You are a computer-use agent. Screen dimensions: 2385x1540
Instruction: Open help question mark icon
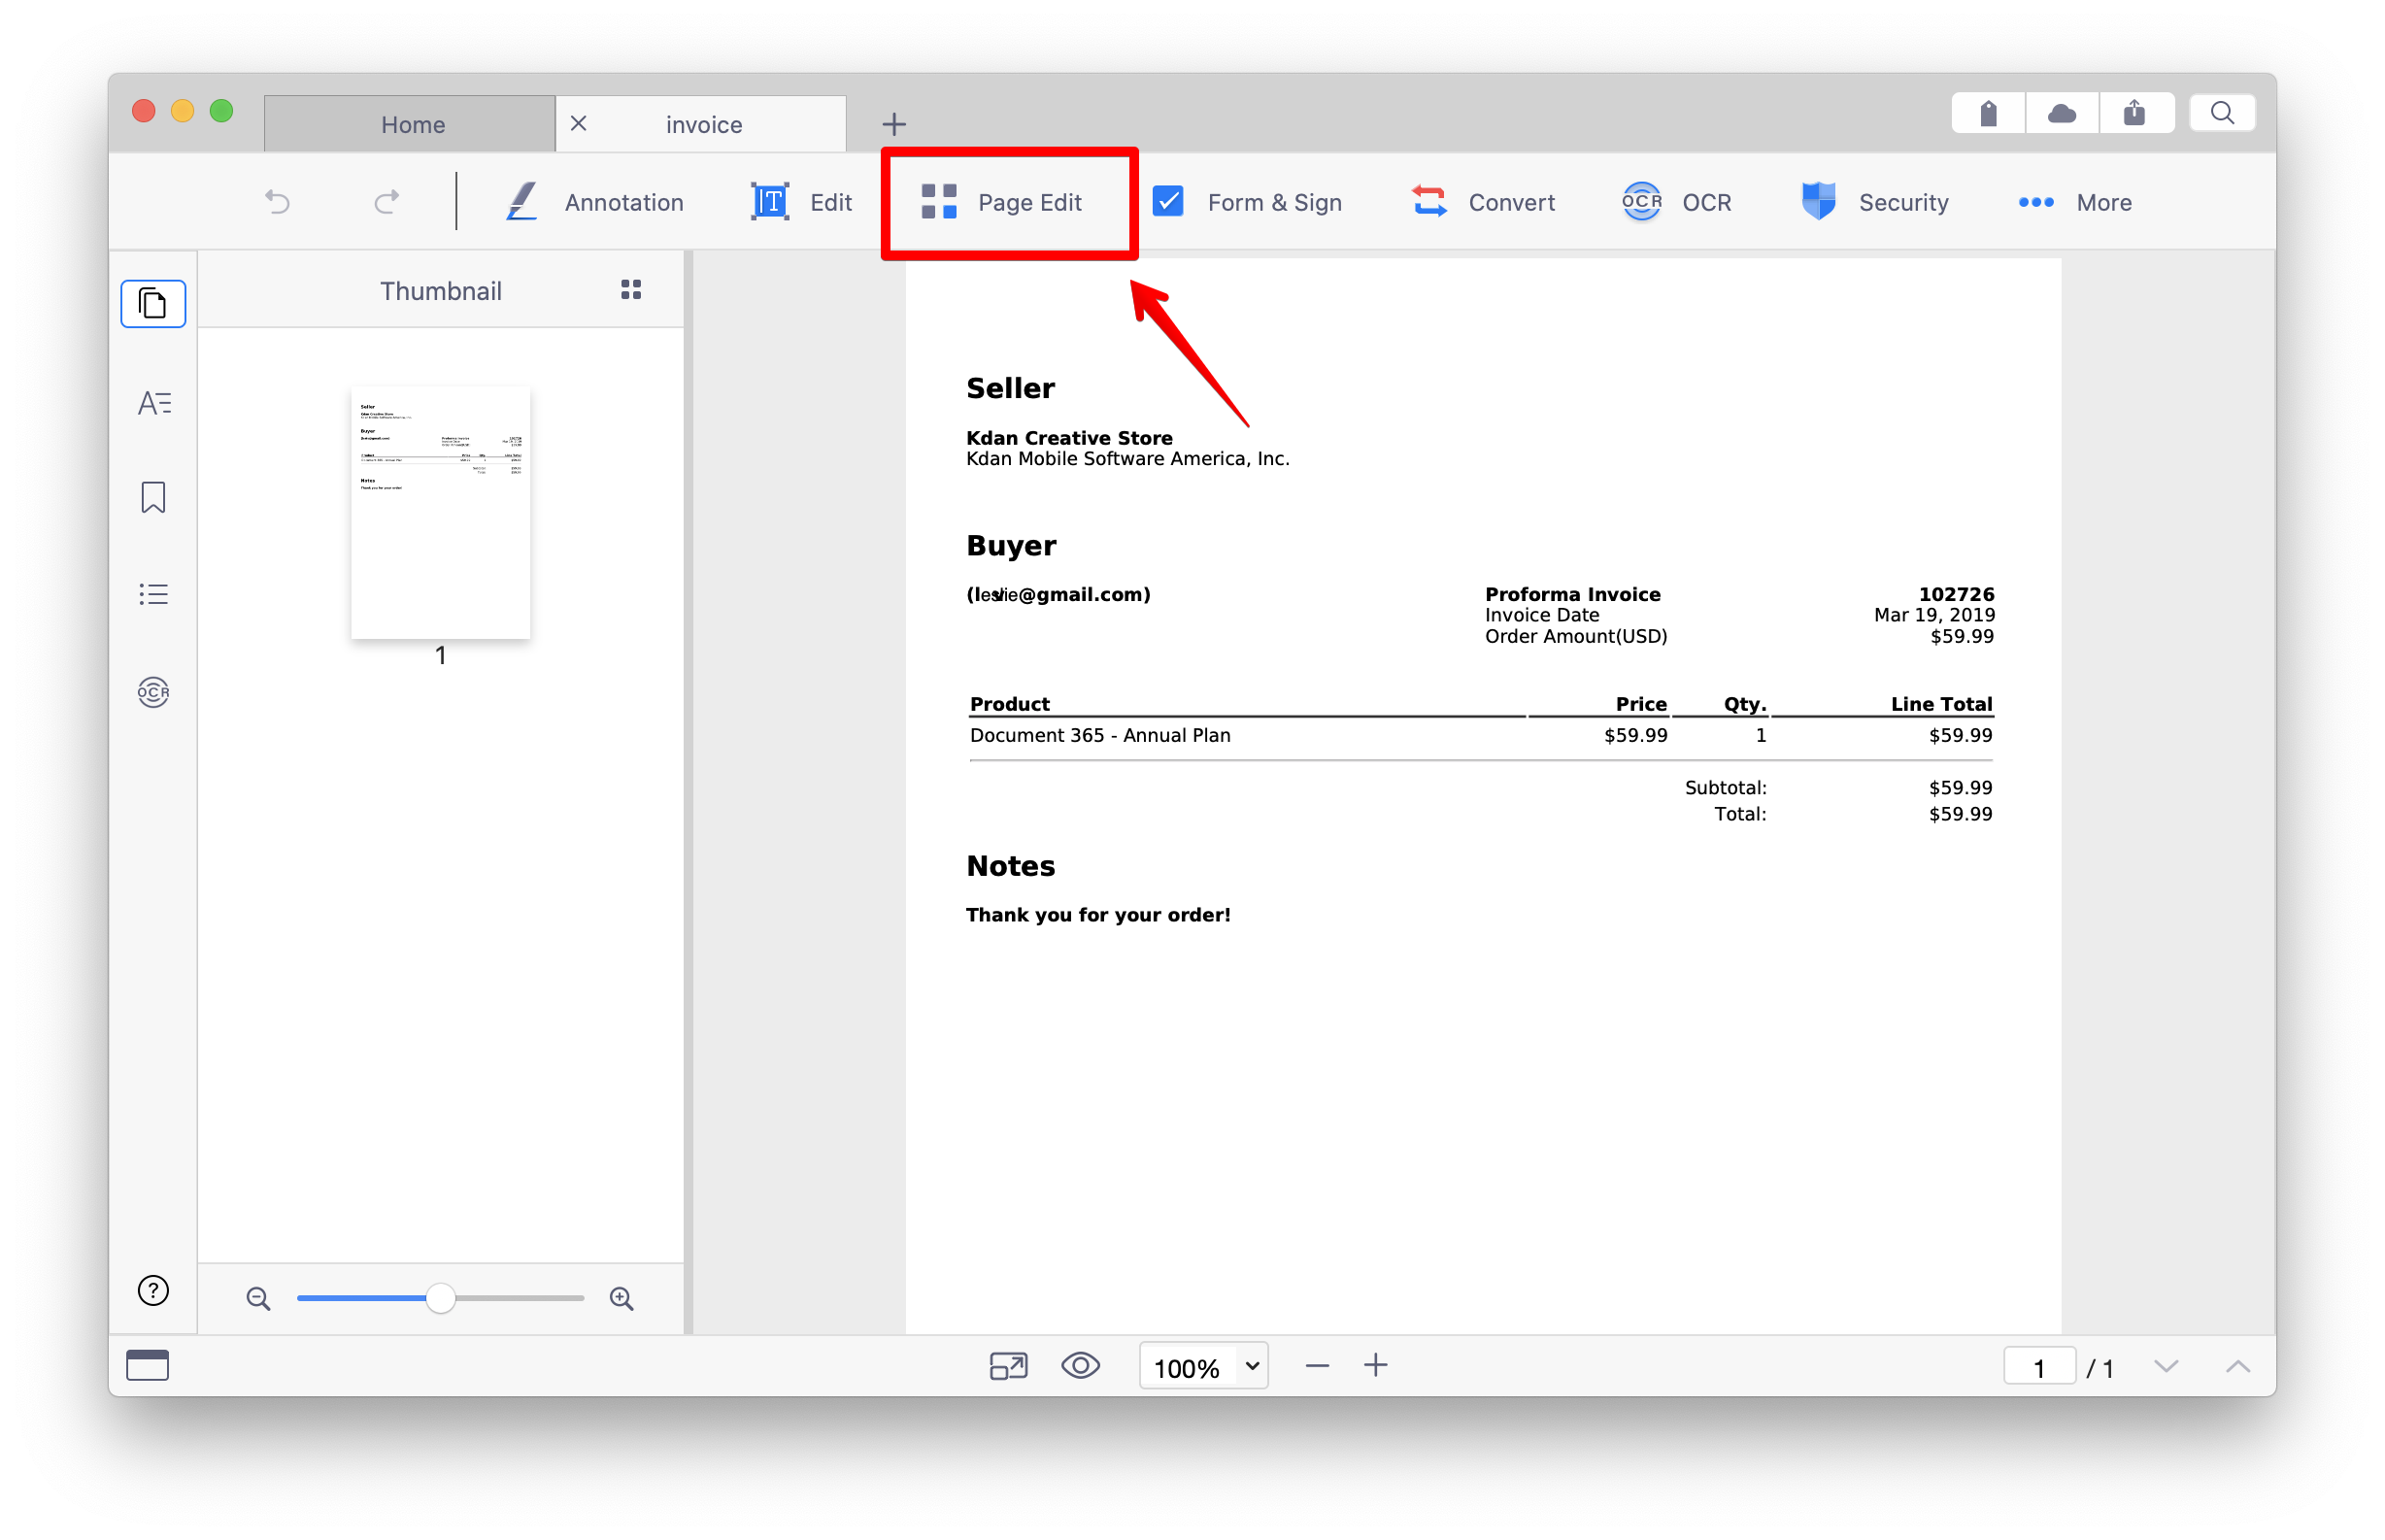coord(153,1290)
